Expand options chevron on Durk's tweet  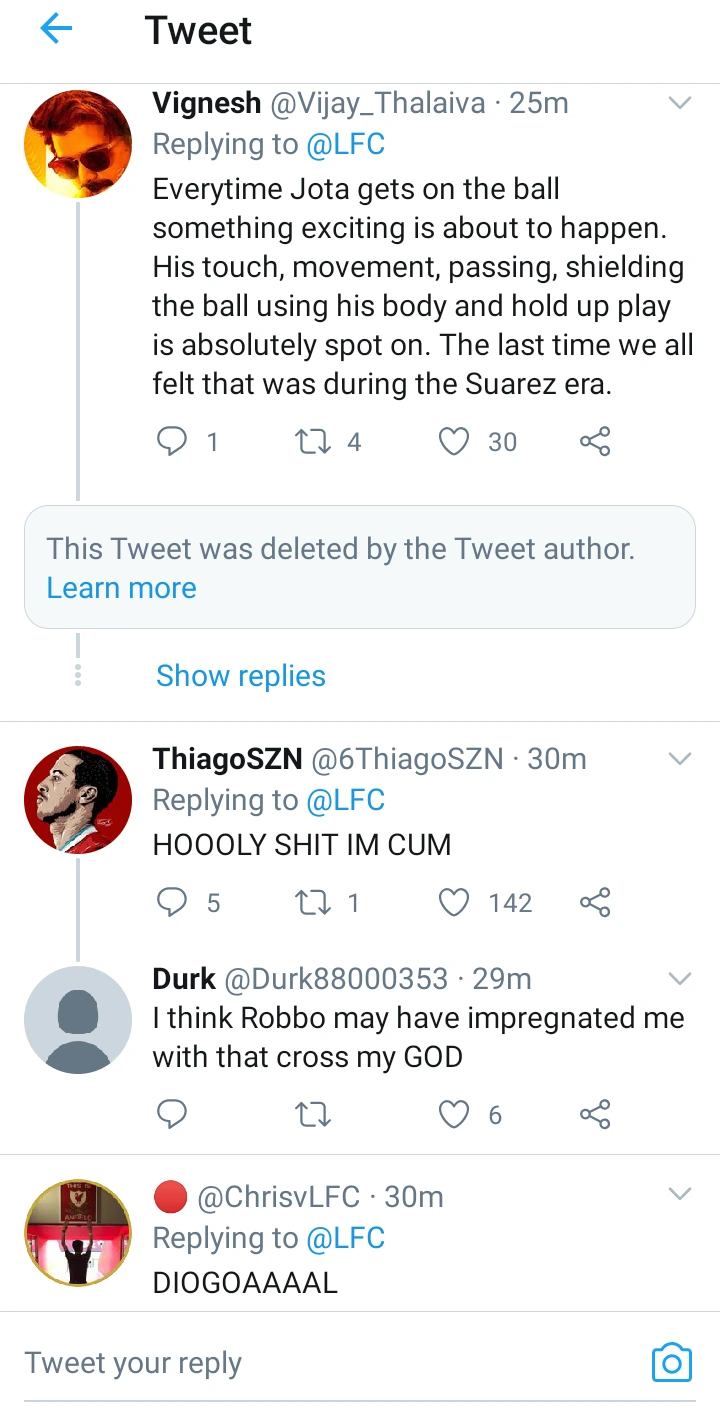(680, 978)
